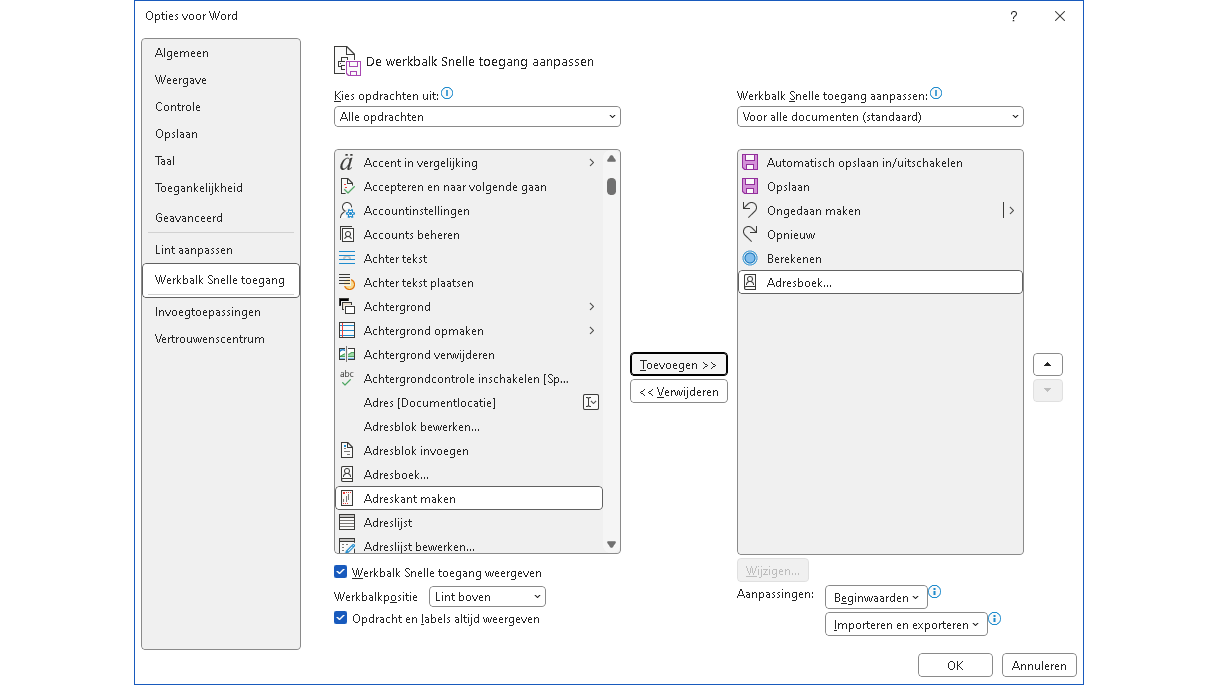Click the Ongedaan maken undo icon

click(x=750, y=211)
